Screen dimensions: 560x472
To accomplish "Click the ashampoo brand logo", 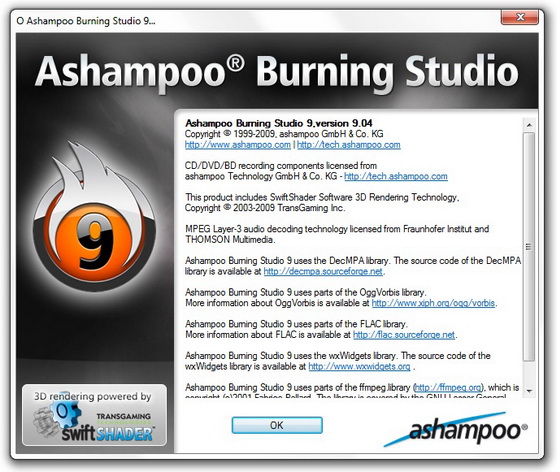I will pyautogui.click(x=456, y=430).
